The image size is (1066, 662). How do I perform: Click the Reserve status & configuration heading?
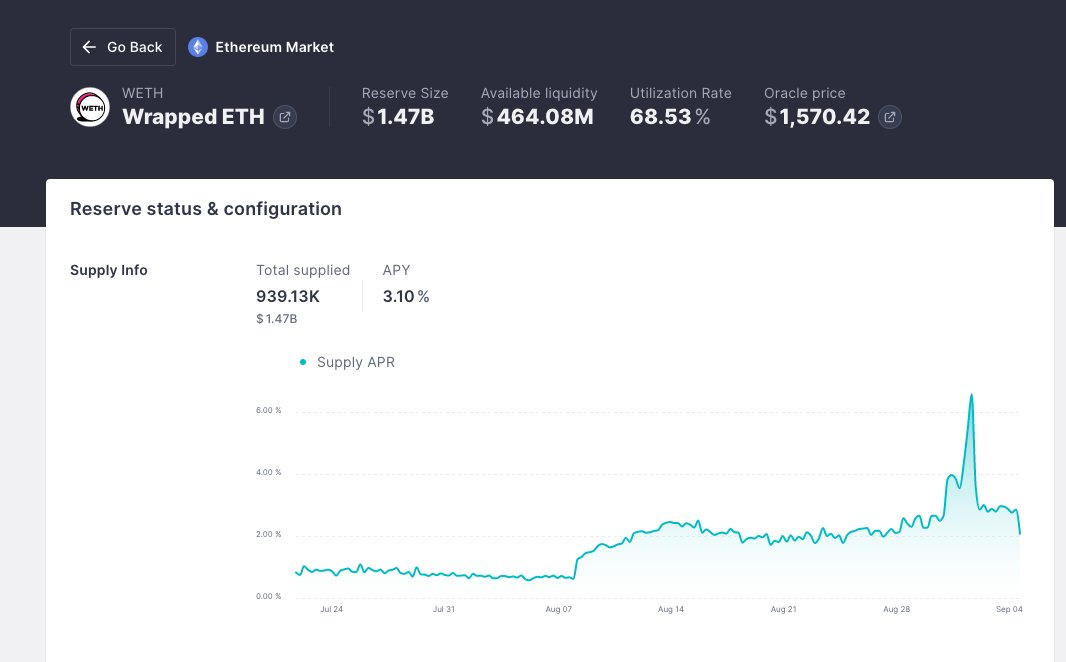pyautogui.click(x=206, y=209)
